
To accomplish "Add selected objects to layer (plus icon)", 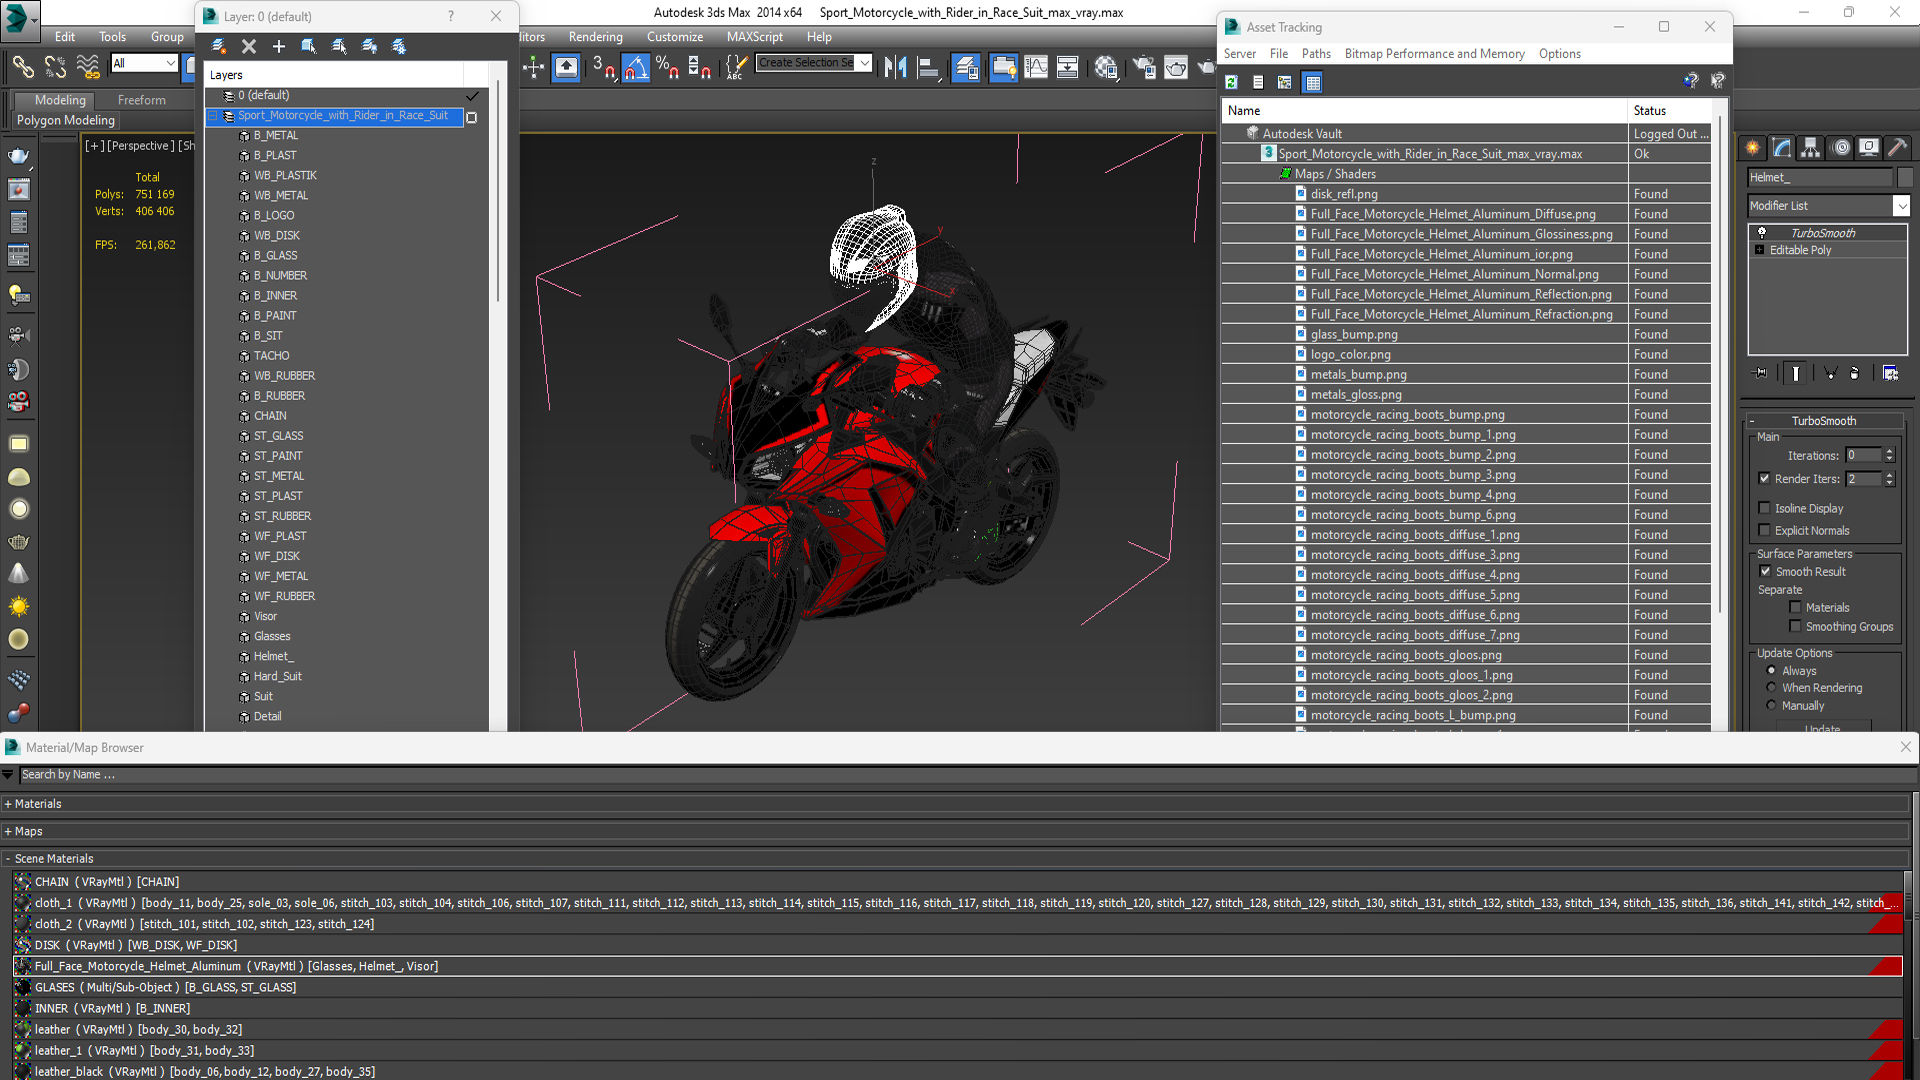I will (279, 46).
